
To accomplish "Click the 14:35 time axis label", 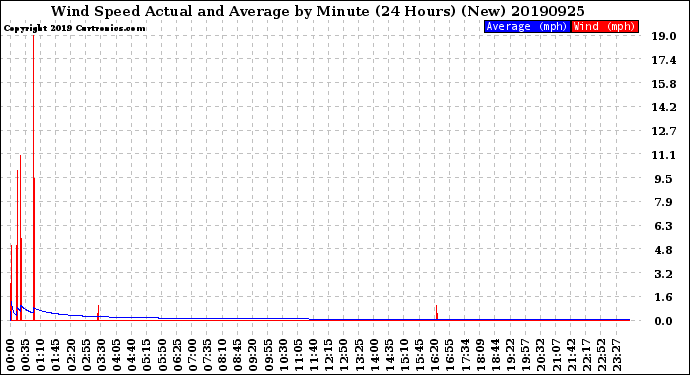I will pos(389,355).
